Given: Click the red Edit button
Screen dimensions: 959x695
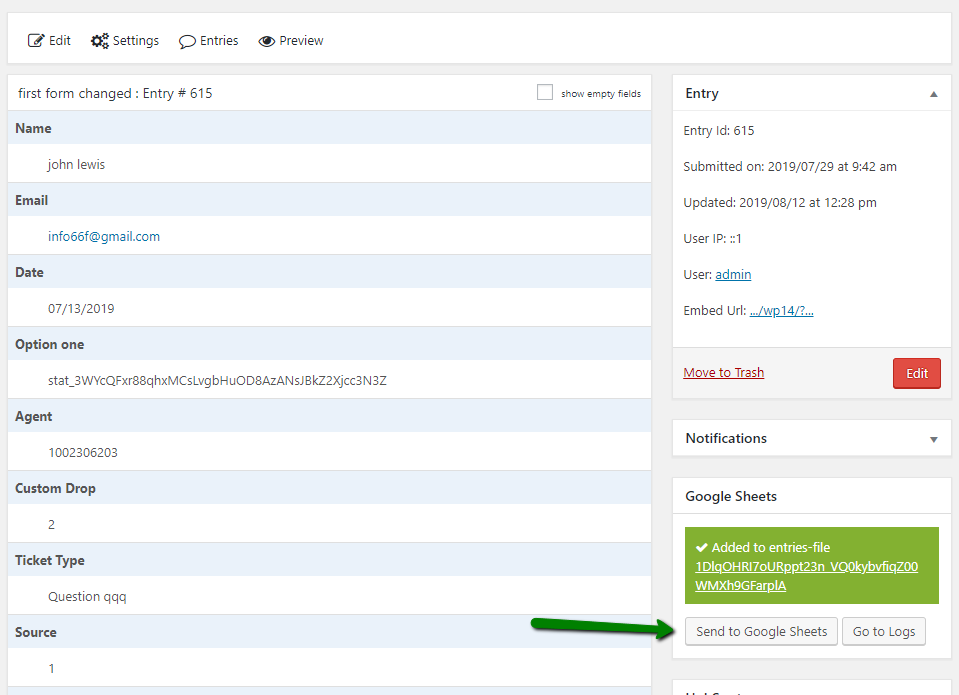Looking at the screenshot, I should coord(916,373).
